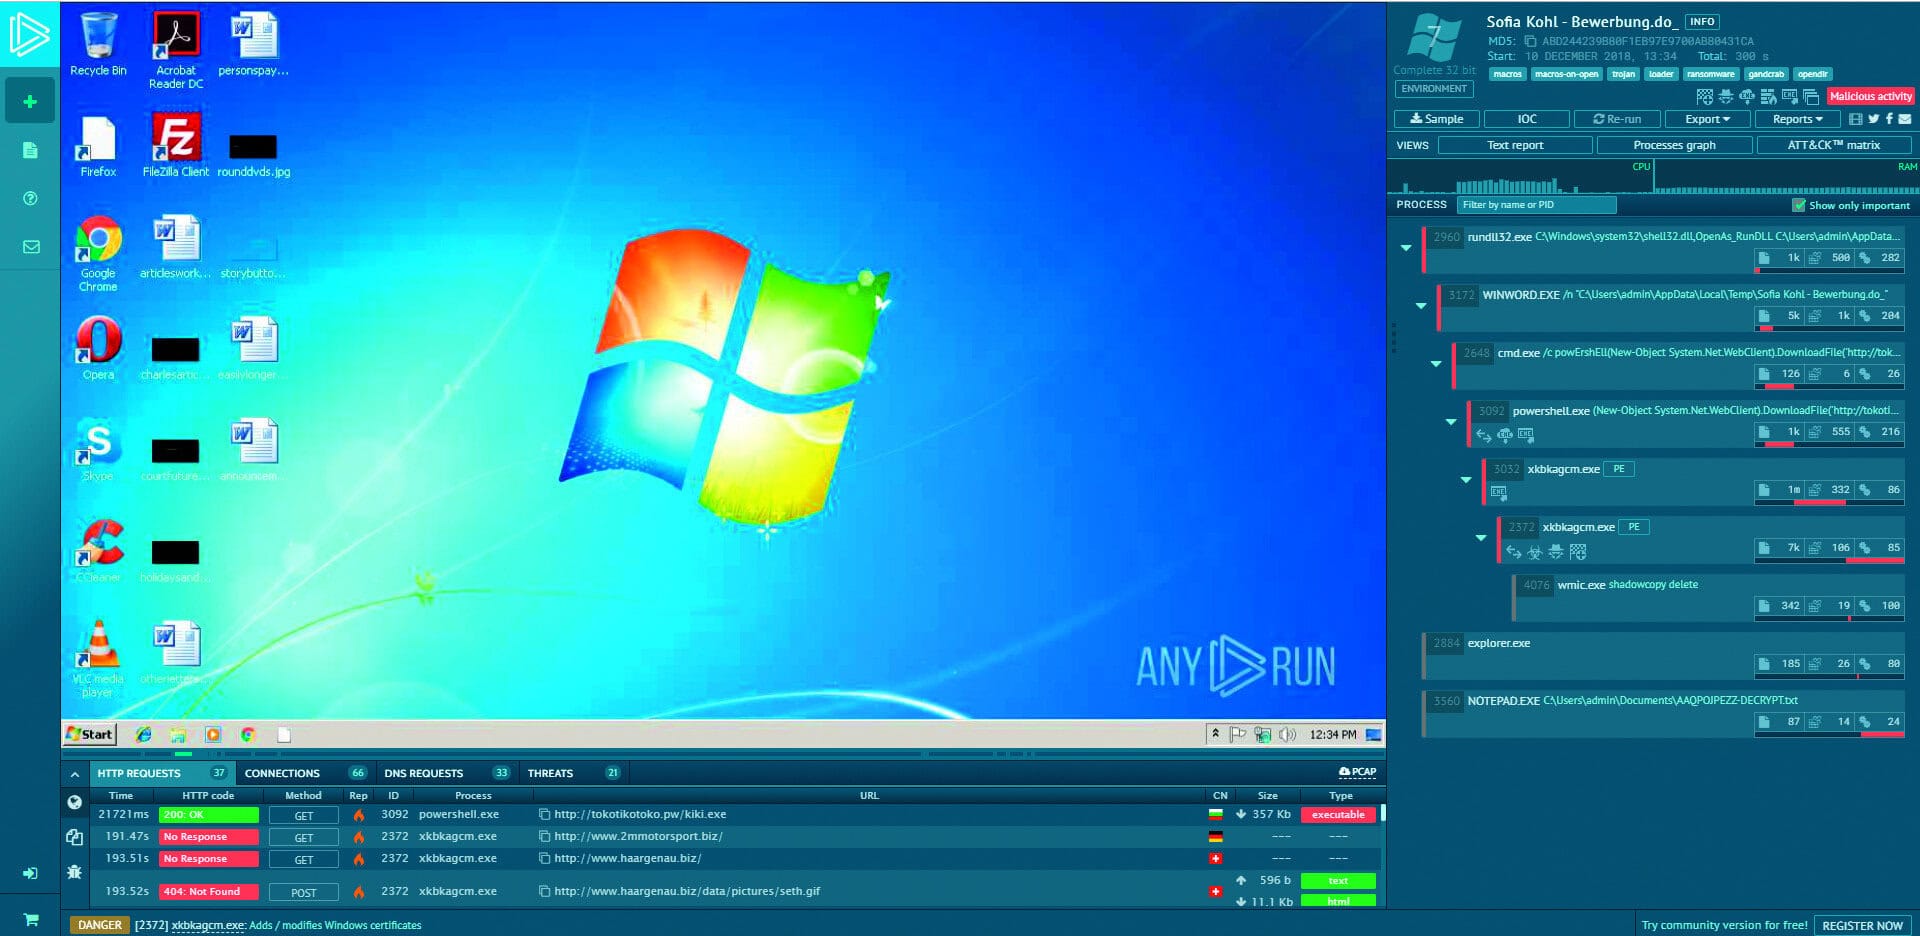
Task: Start a new task with the plus icon
Action: [x=29, y=100]
